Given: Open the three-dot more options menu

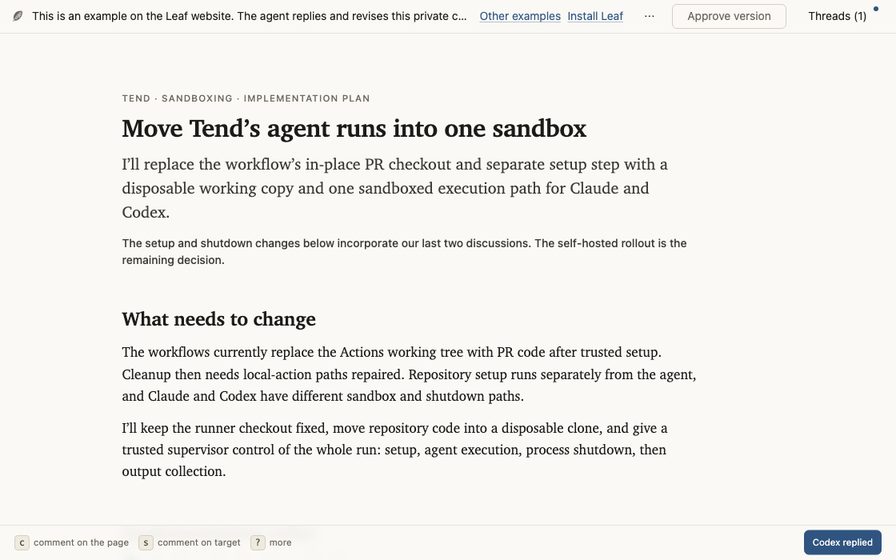Looking at the screenshot, I should (x=649, y=16).
